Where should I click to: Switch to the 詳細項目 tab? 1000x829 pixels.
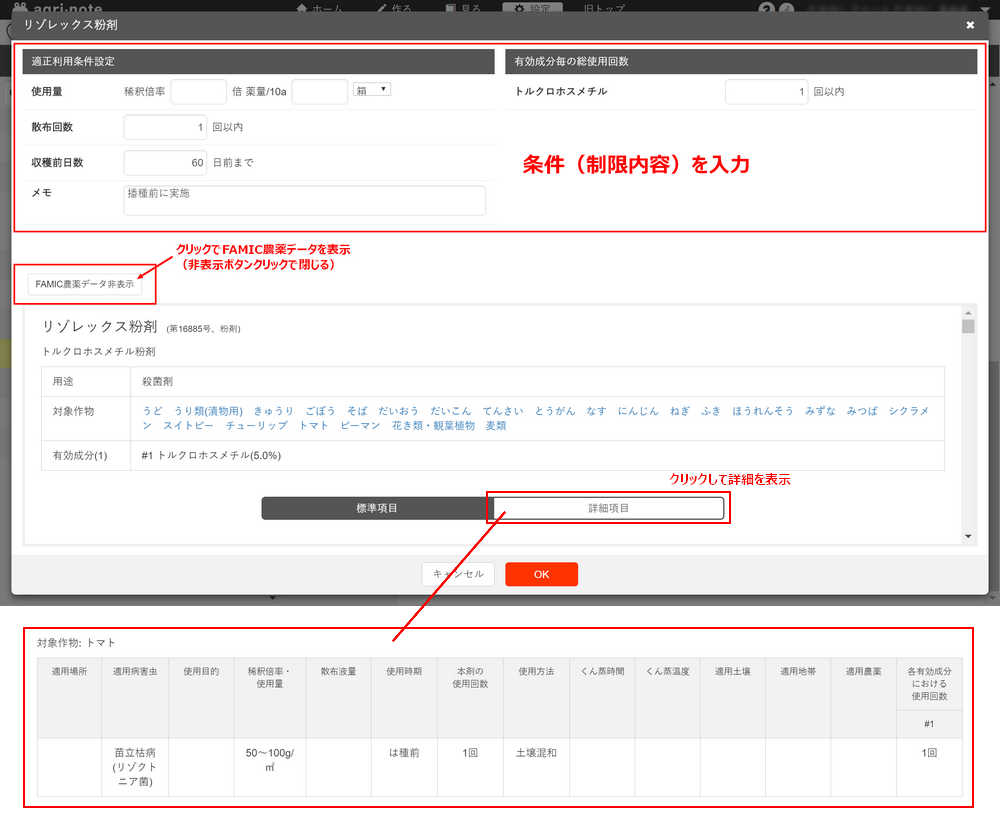point(608,508)
